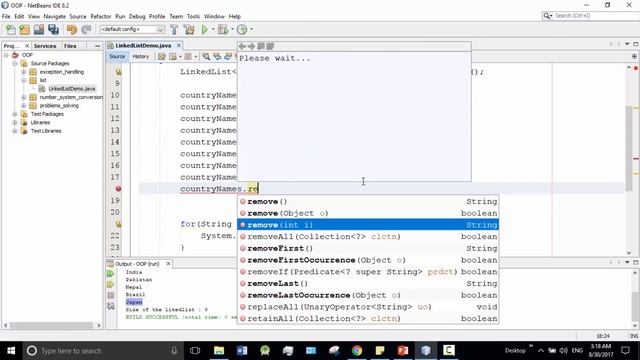Click the Profile Project icon
Image resolution: width=640 pixels, height=360 pixels.
pyautogui.click(x=242, y=29)
